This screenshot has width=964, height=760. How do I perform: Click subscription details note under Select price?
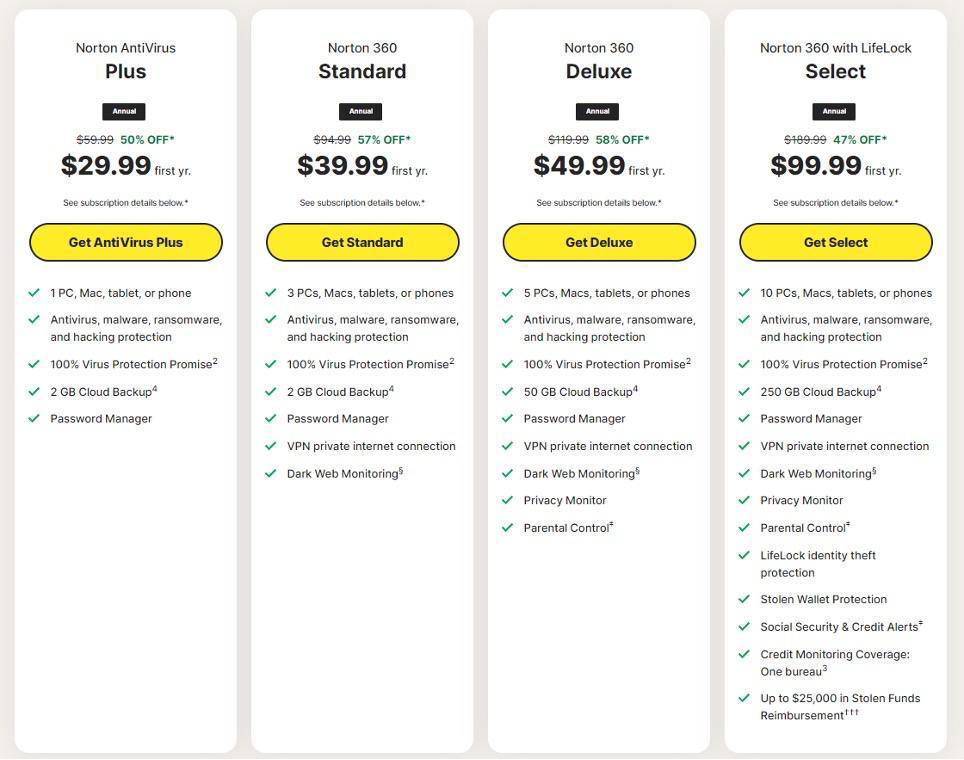(x=835, y=203)
